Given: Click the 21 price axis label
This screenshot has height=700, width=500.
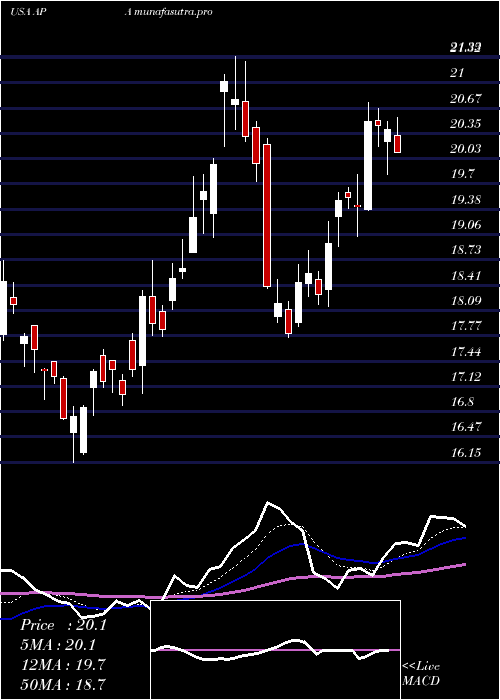Looking at the screenshot, I should pyautogui.click(x=458, y=73).
